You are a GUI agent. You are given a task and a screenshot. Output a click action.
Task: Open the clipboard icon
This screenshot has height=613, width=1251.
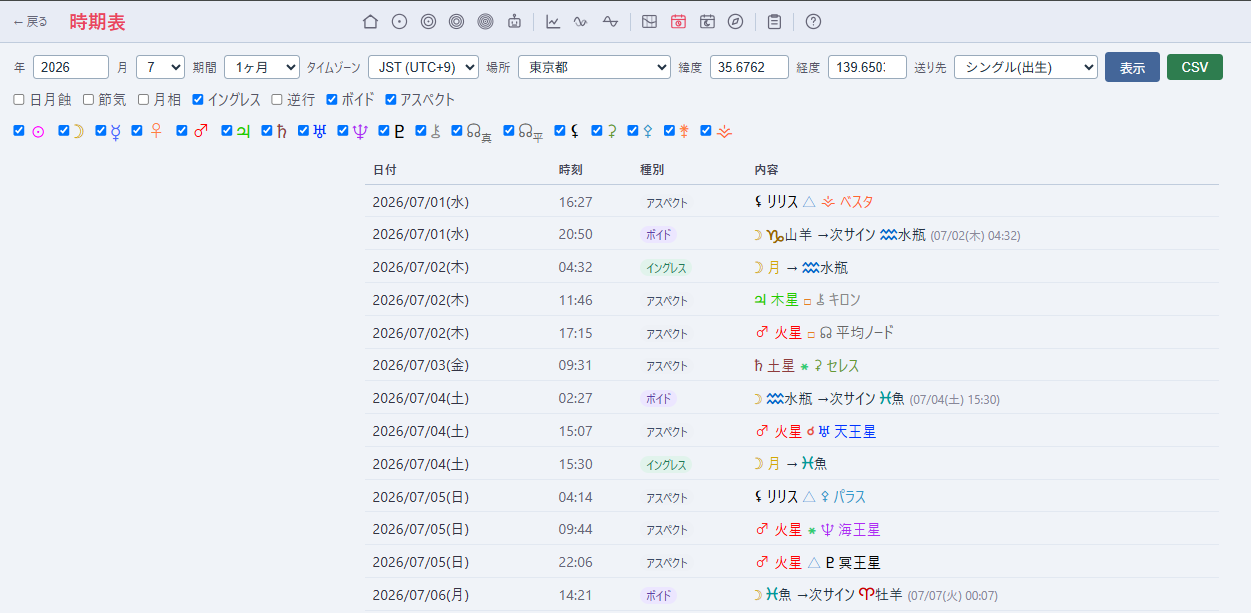(x=774, y=21)
